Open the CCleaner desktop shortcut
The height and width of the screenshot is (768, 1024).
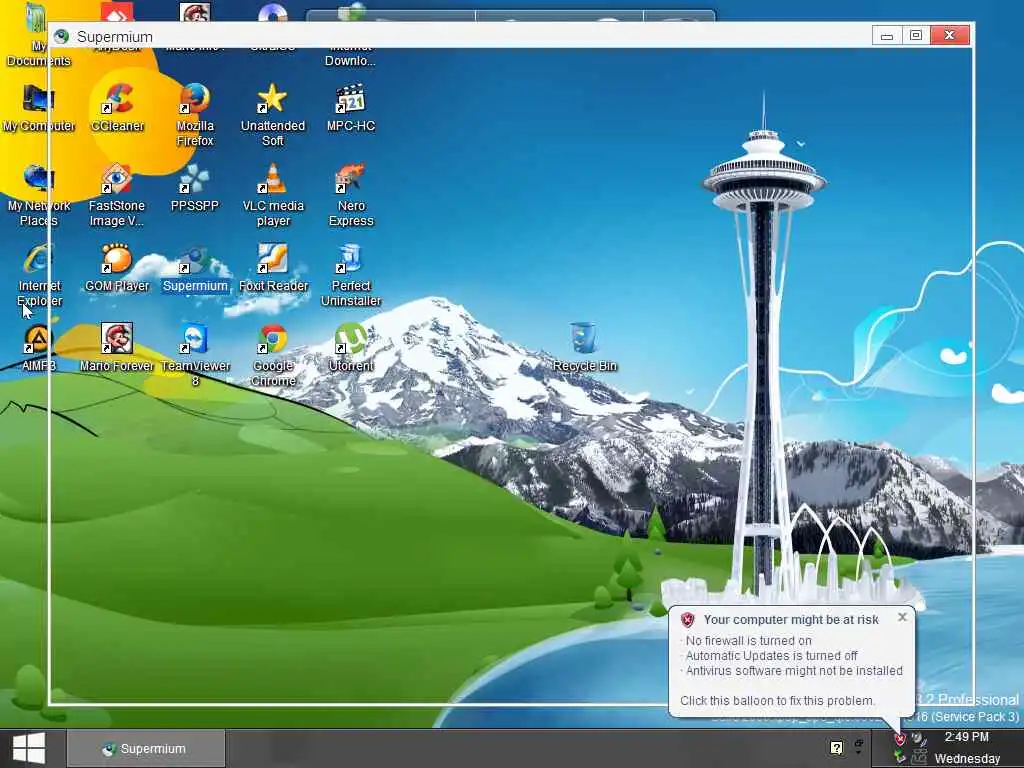point(118,108)
